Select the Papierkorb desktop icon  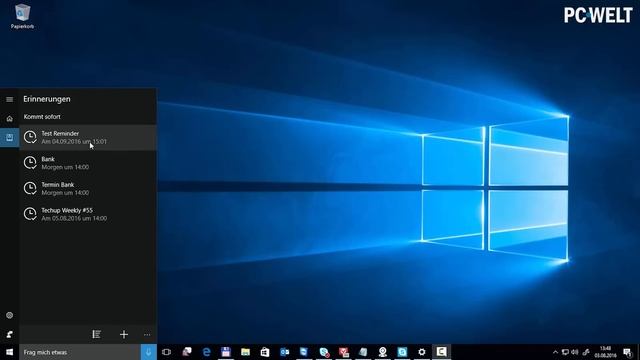(x=22, y=16)
